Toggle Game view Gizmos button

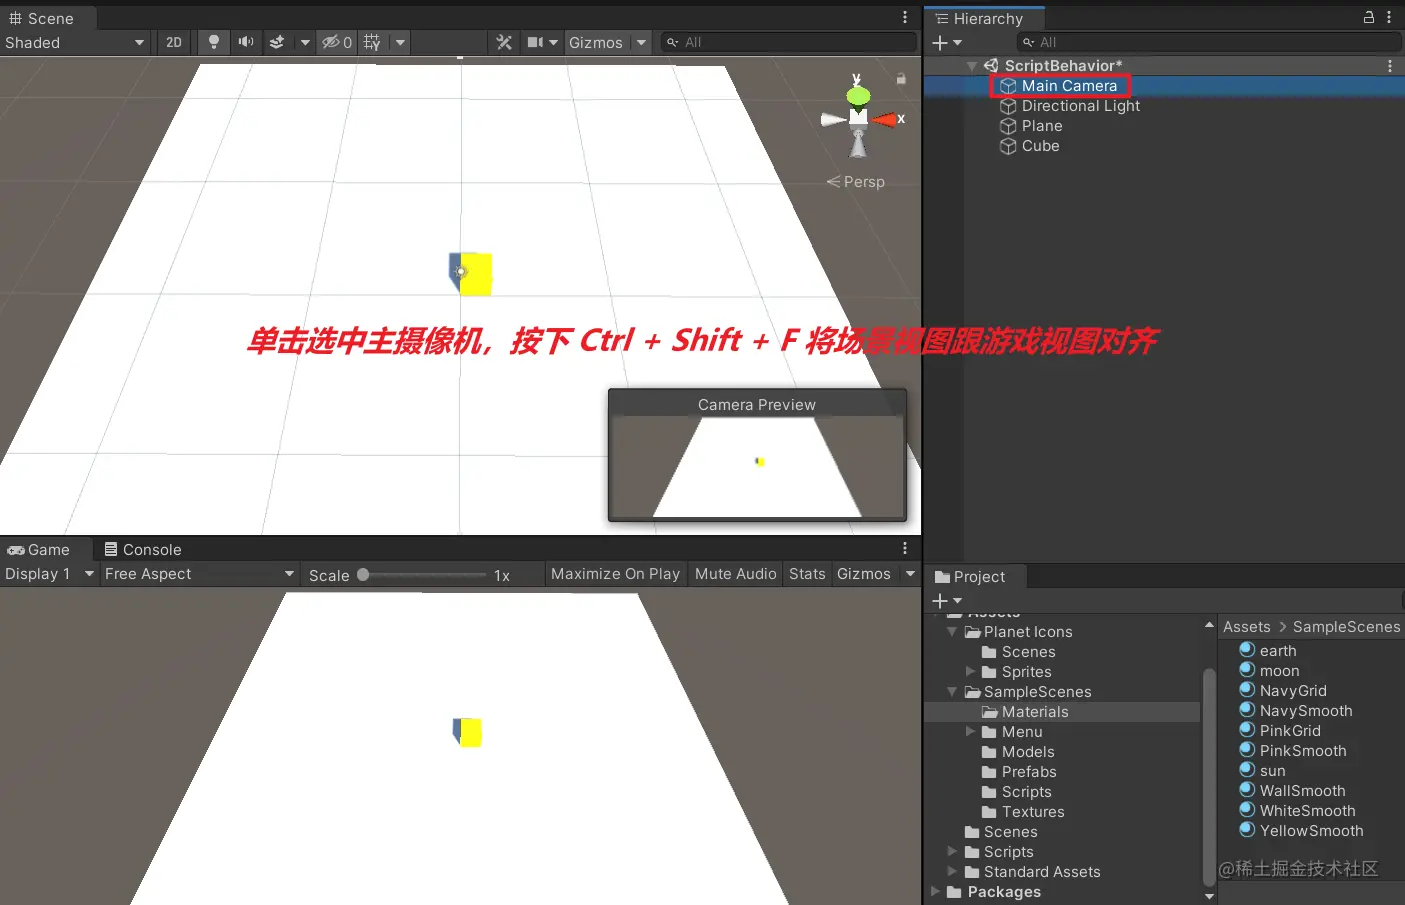[864, 574]
